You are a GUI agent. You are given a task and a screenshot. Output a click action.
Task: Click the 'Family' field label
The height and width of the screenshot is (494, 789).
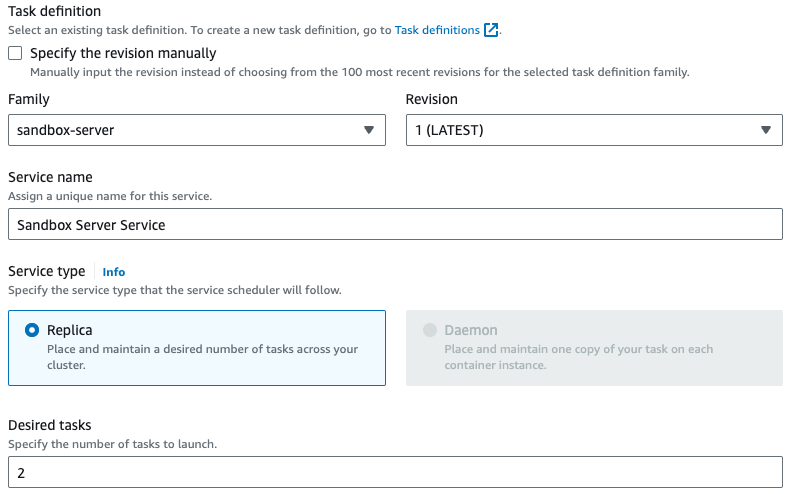(29, 99)
